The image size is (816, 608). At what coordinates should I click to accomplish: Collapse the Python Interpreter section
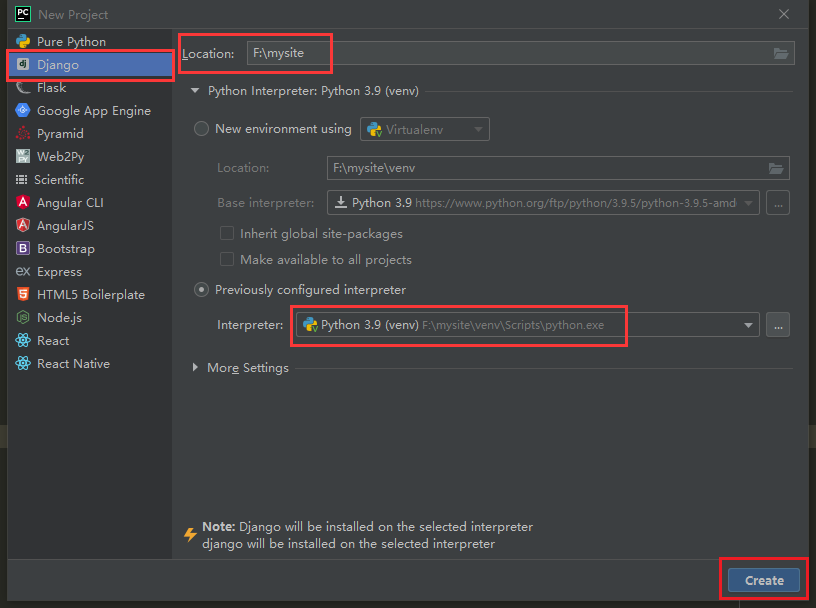[x=196, y=91]
